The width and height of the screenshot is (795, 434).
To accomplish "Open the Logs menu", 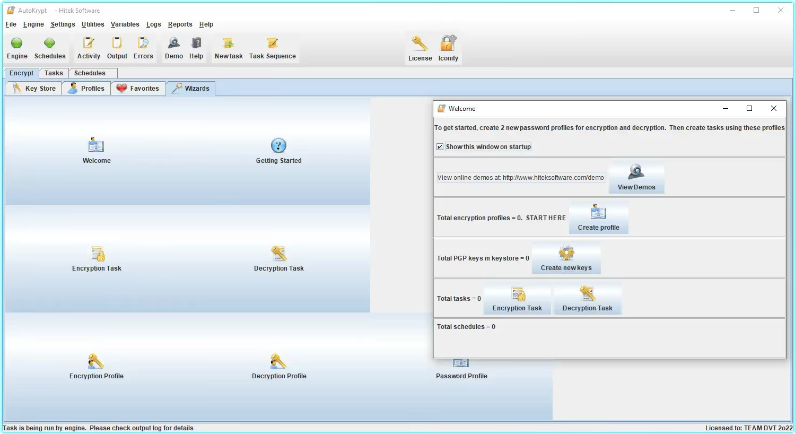I will [x=154, y=24].
